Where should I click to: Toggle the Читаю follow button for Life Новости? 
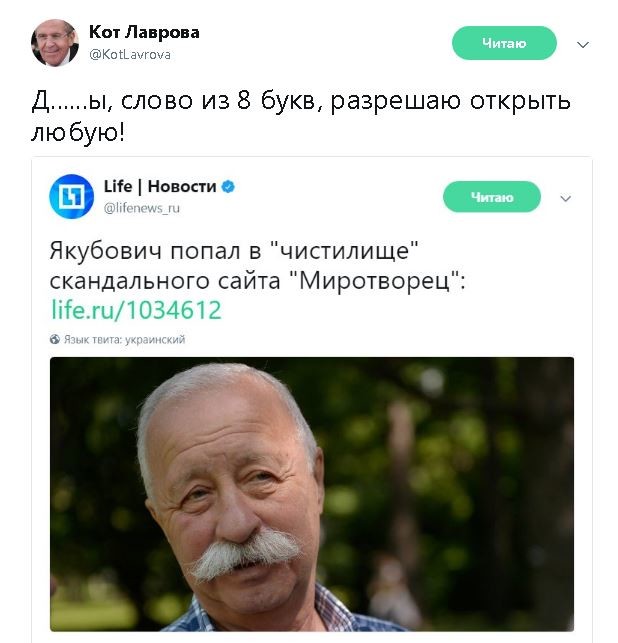coord(492,197)
